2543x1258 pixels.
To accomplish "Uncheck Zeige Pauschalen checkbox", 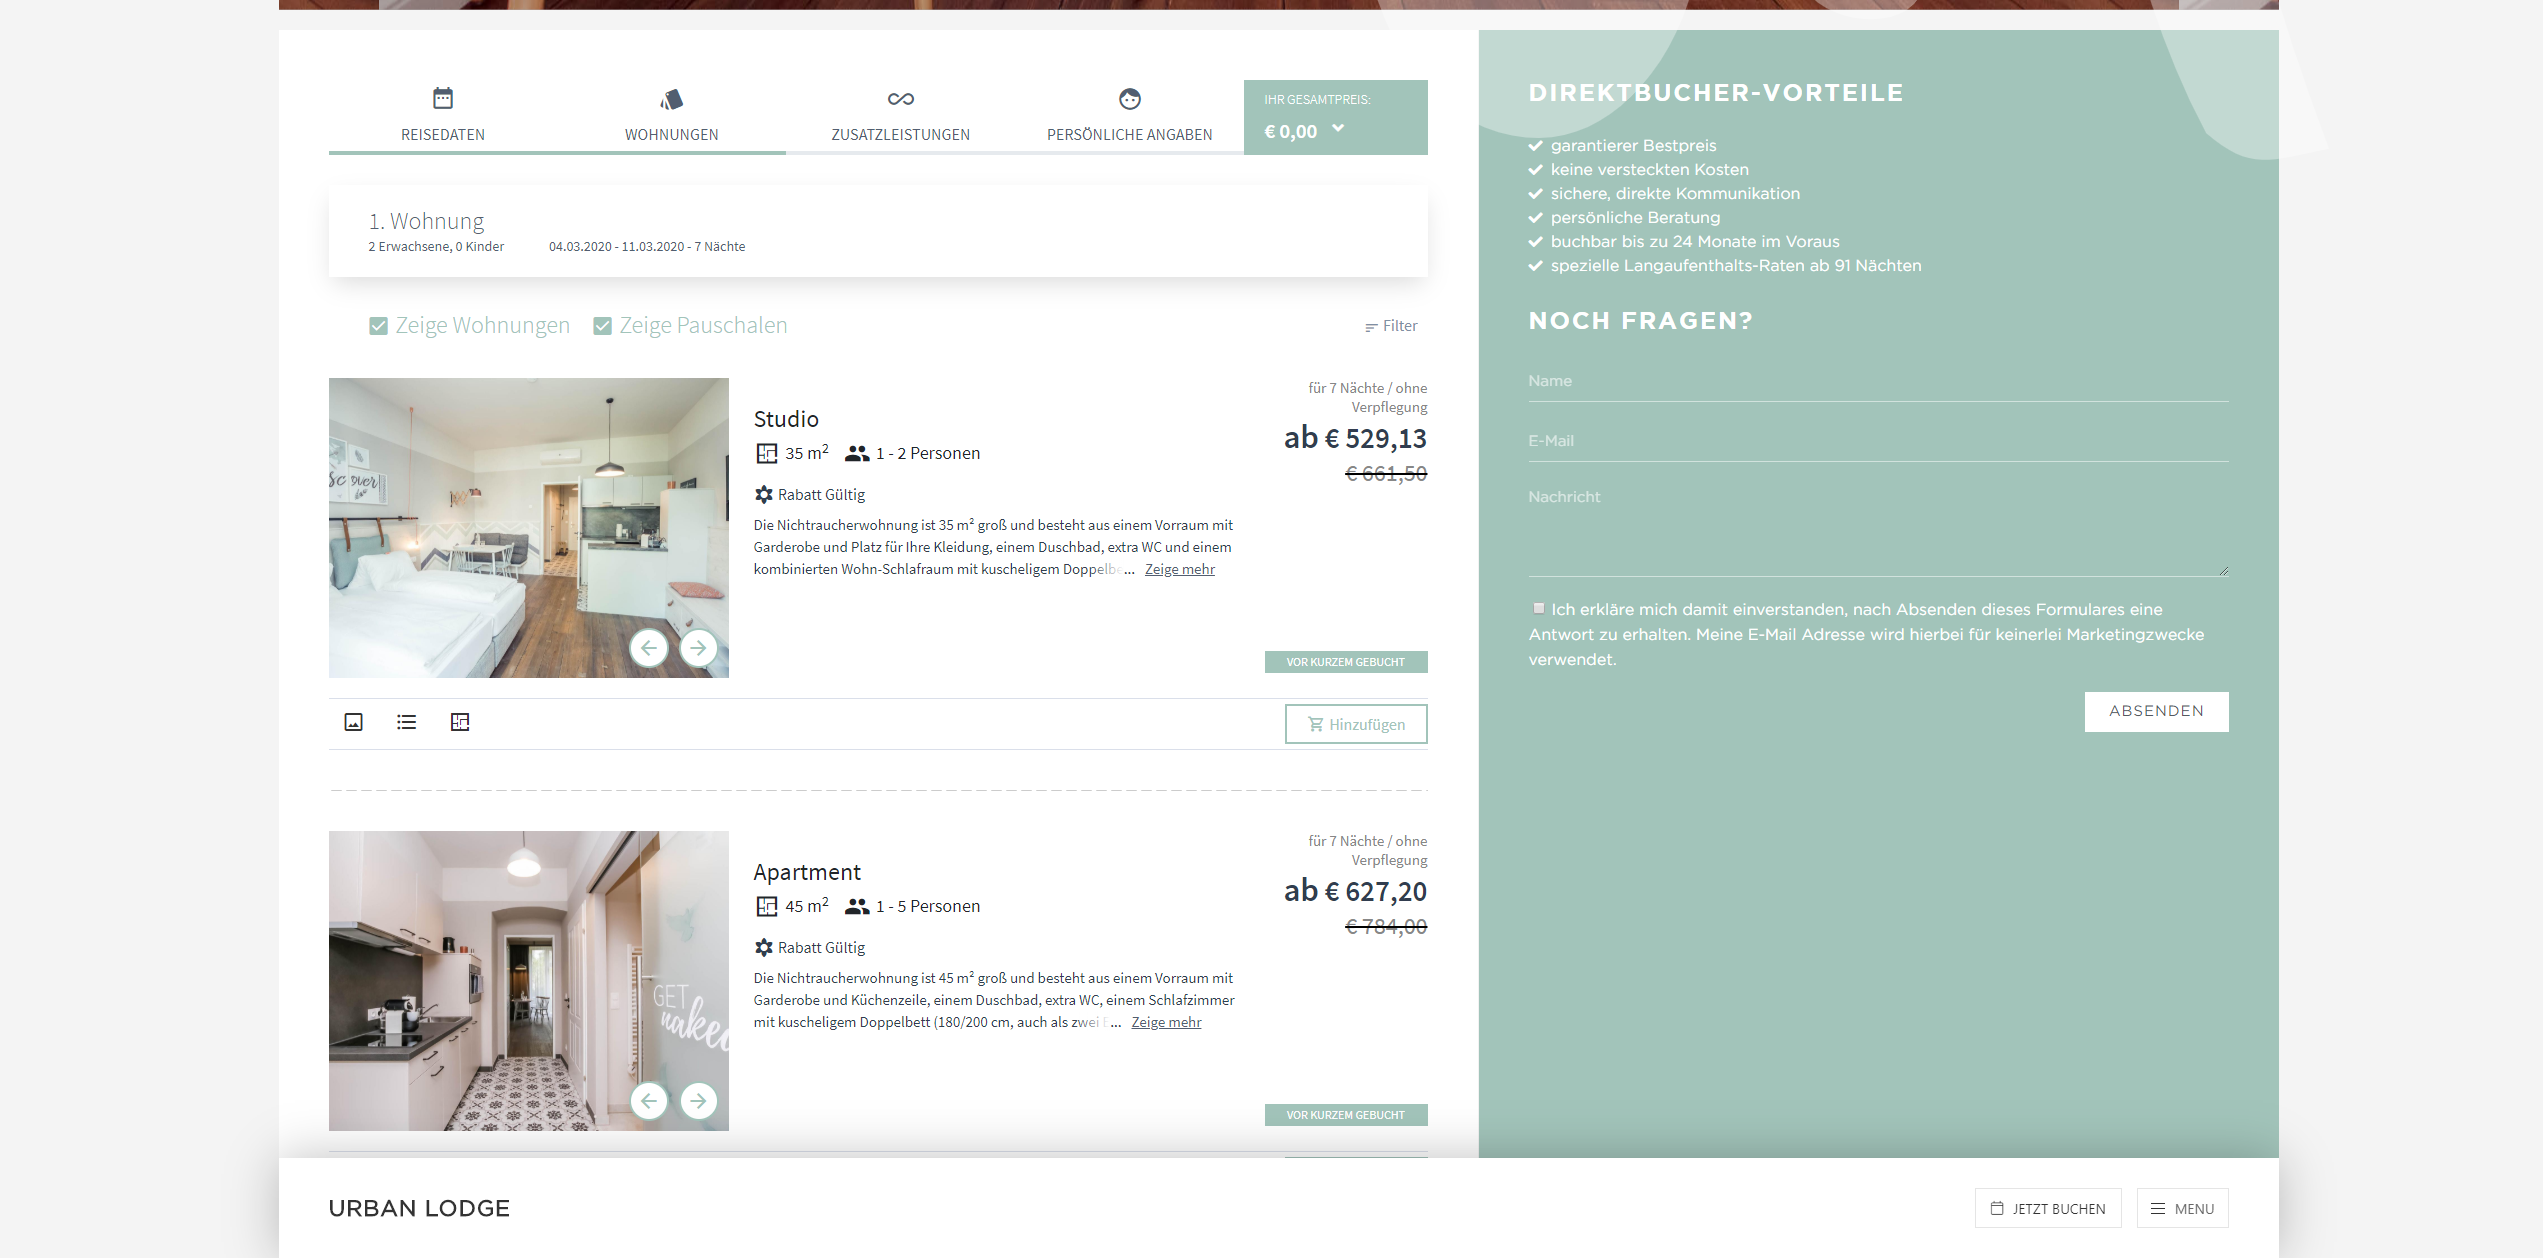I will [602, 326].
